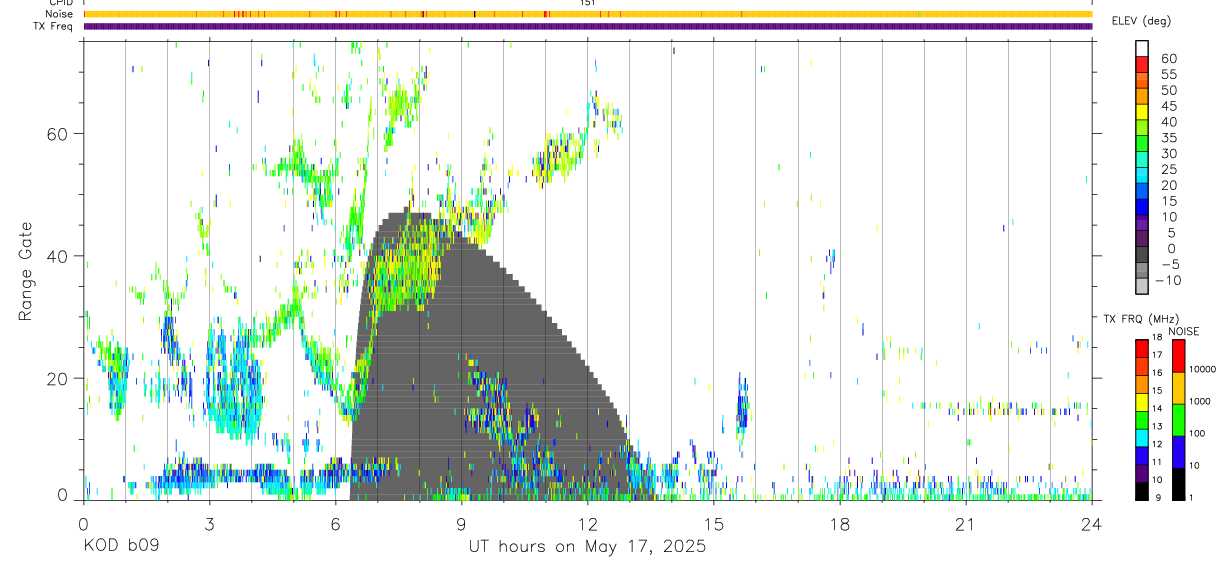1228x567 pixels.
Task: Click the '35' value on the ELEV scale
Action: pyautogui.click(x=1169, y=138)
